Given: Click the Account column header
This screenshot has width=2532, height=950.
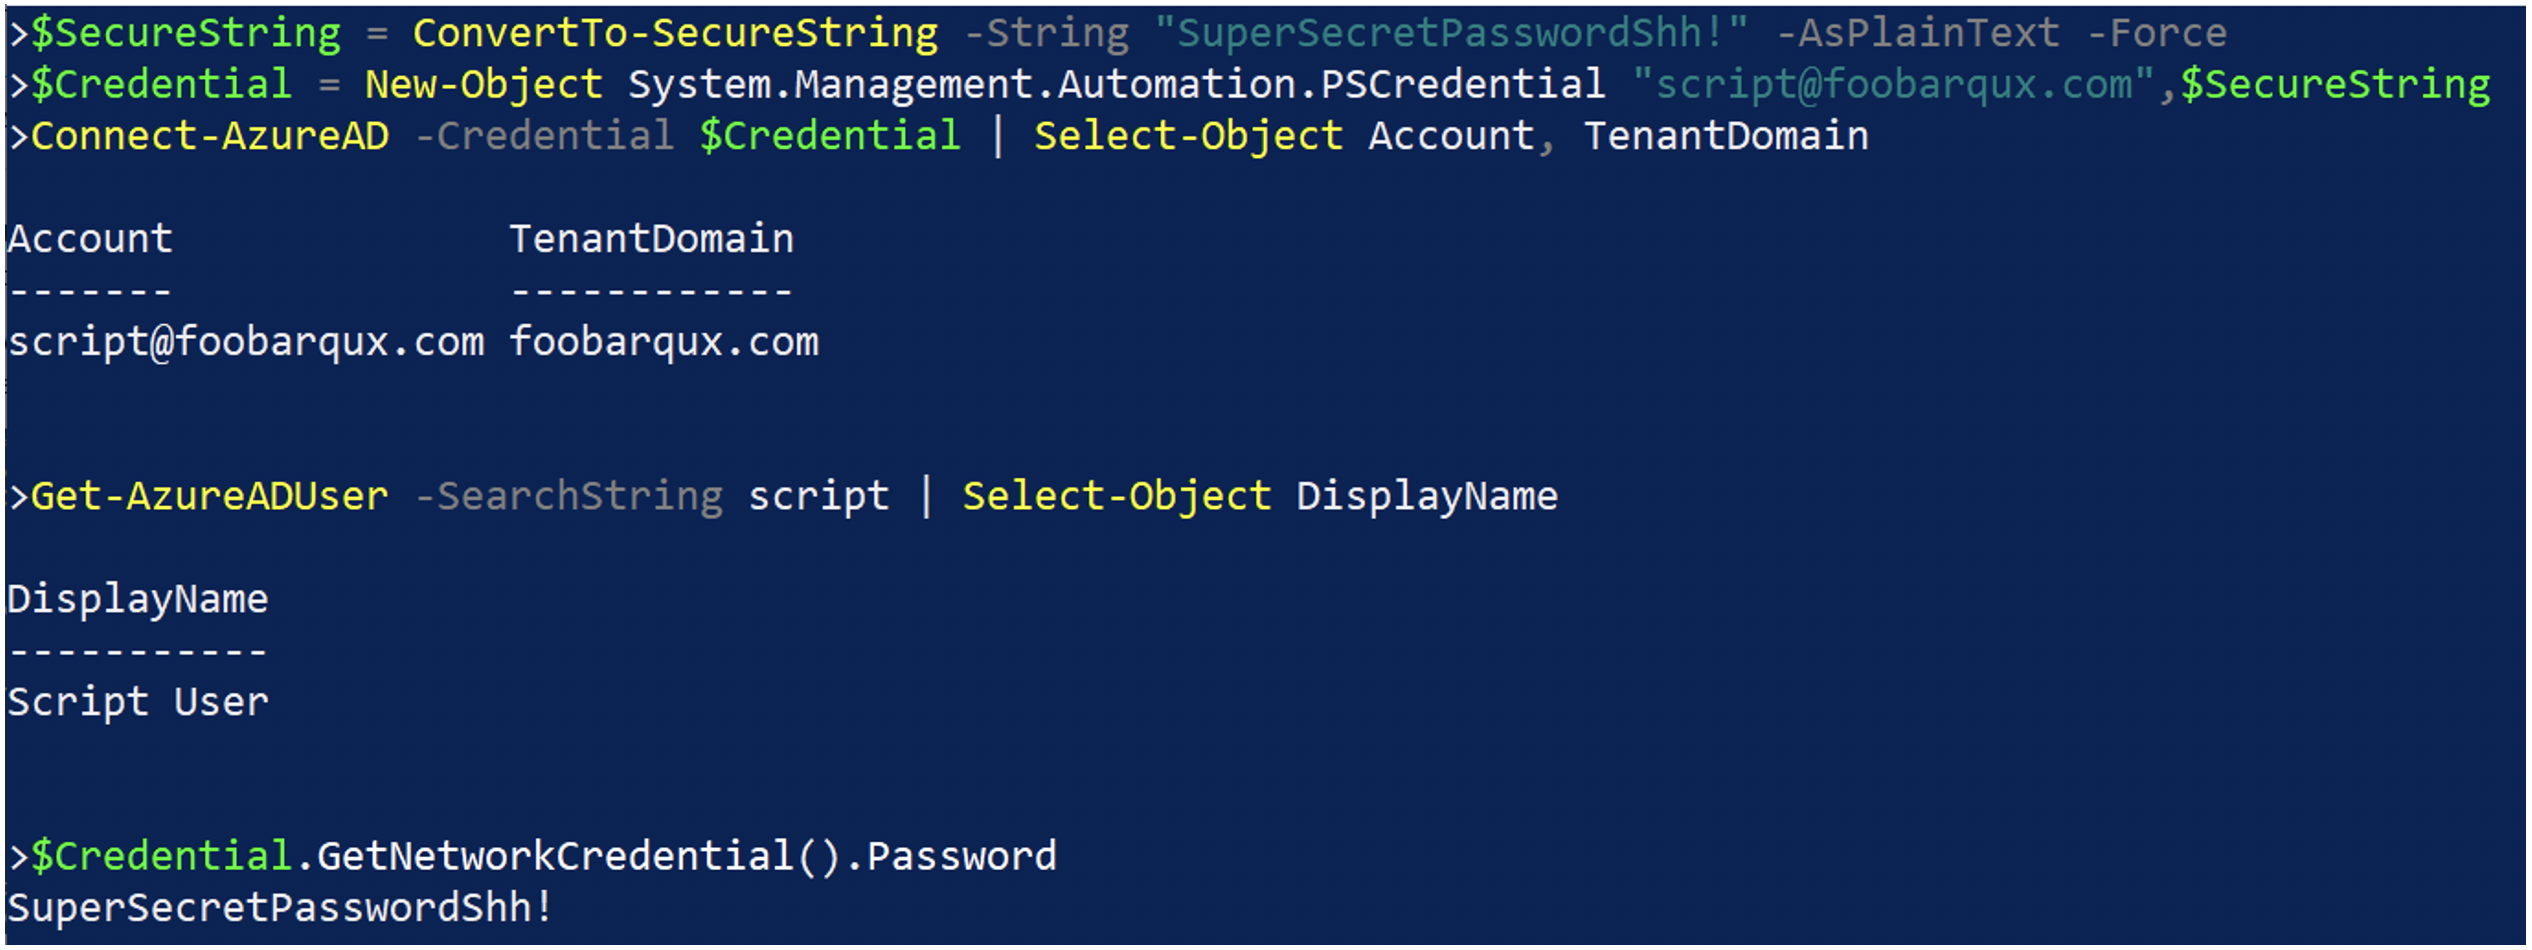Looking at the screenshot, I should [x=90, y=239].
